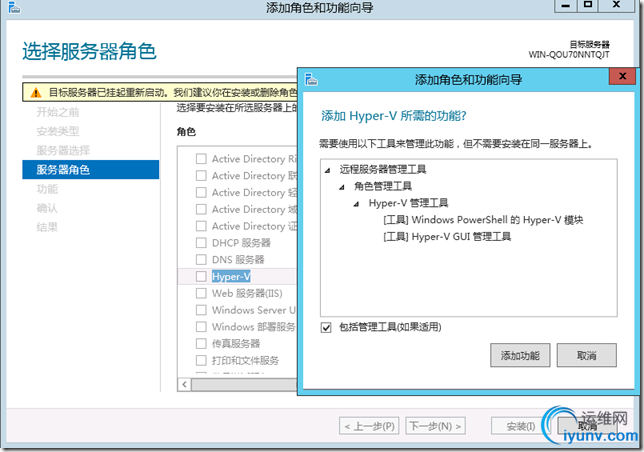Viewport: 644px width, 452px height.
Task: Click the 安装(I) button
Action: pos(520,426)
